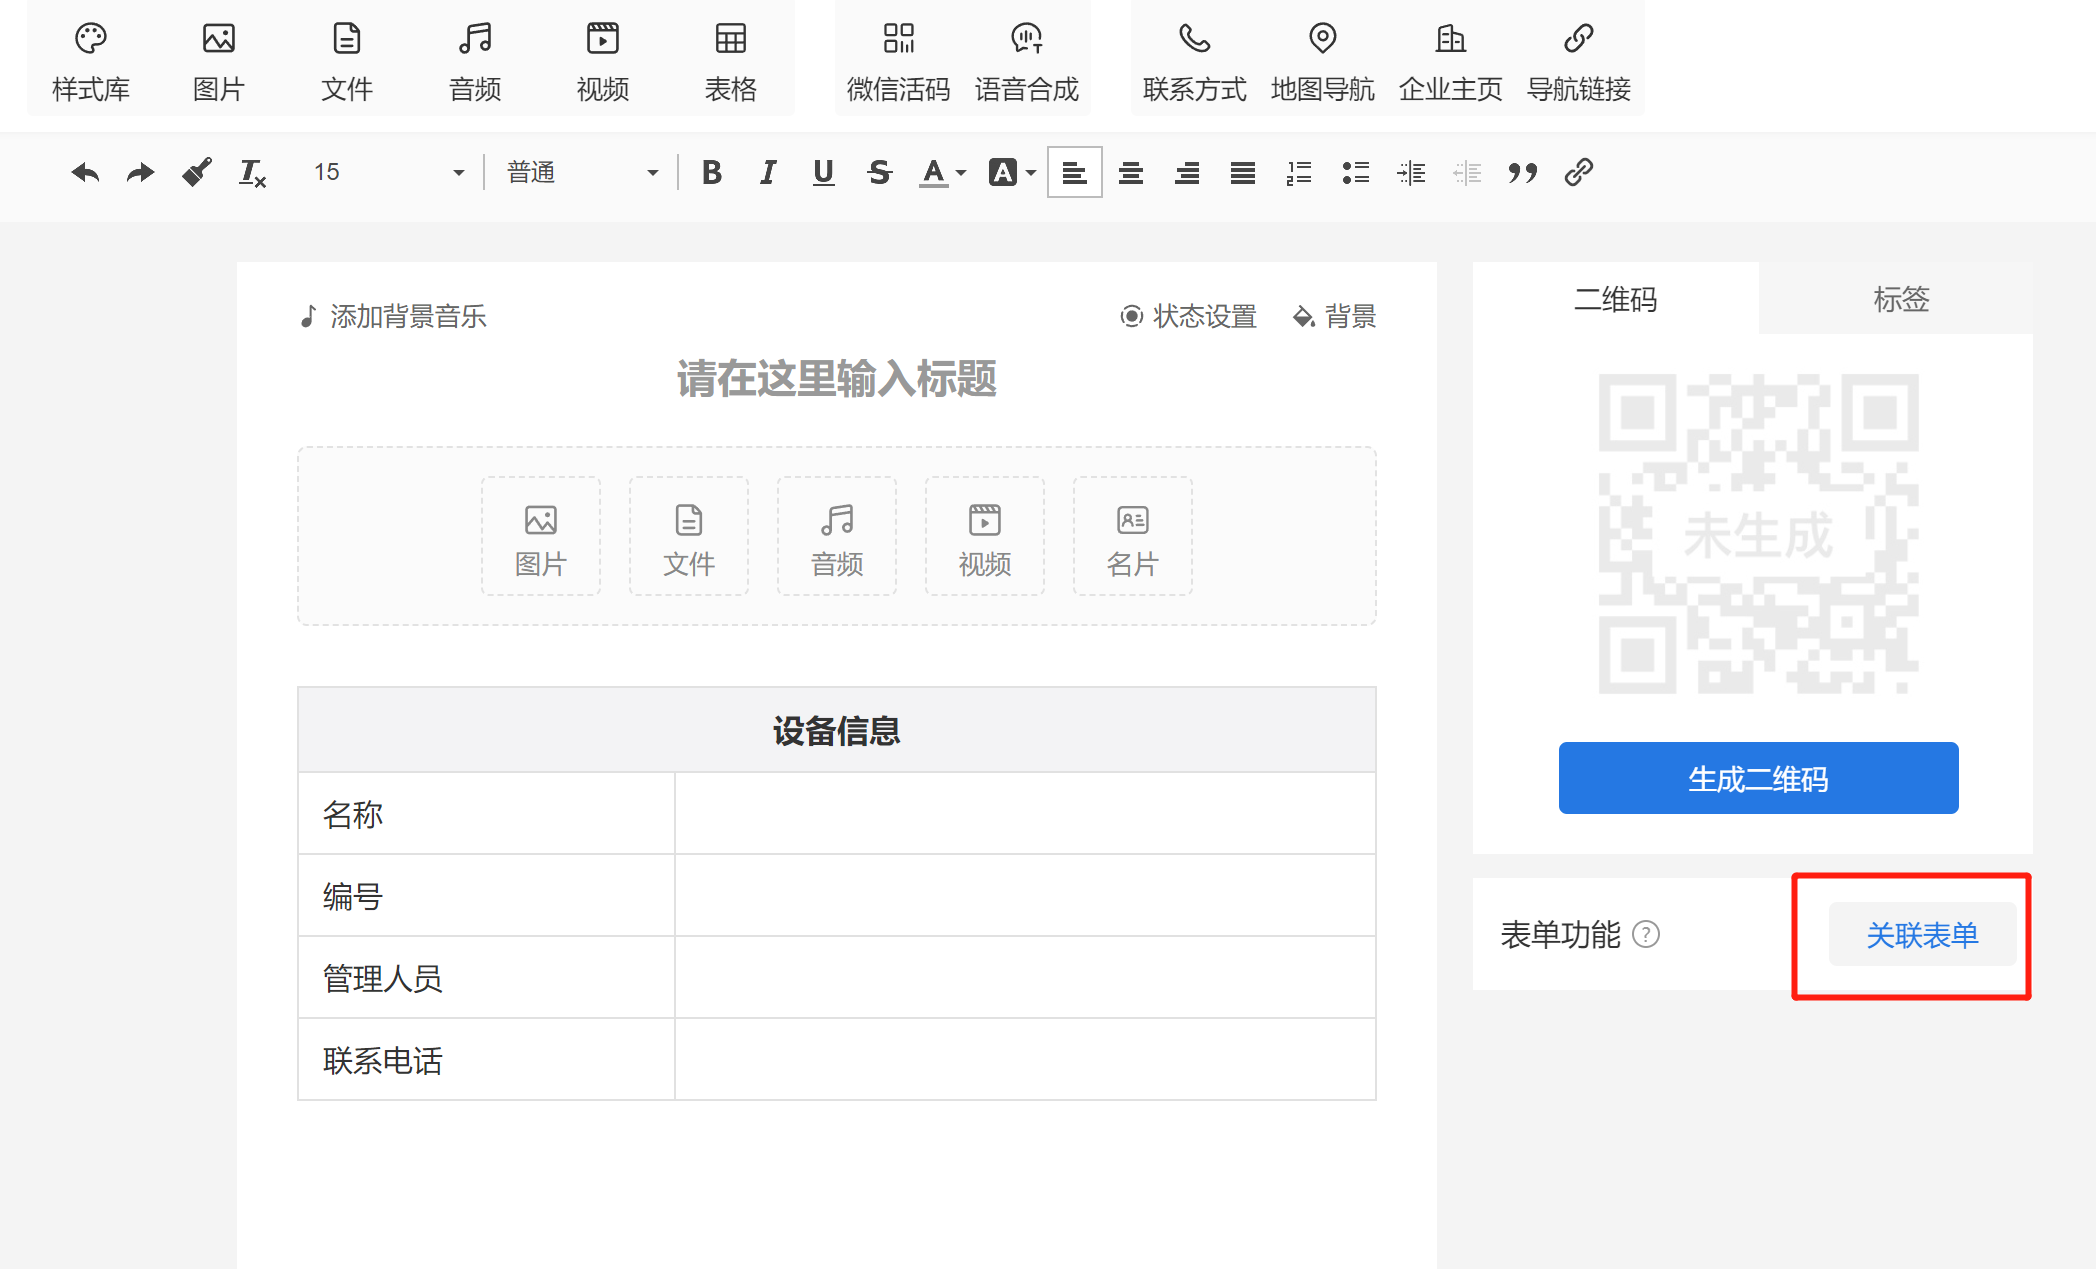This screenshot has width=2096, height=1269.
Task: Click the title field 请在这里输入标题
Action: 837,379
